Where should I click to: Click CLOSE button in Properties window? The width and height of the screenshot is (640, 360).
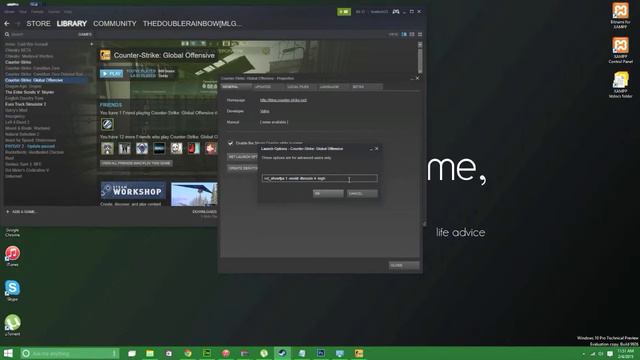404,265
